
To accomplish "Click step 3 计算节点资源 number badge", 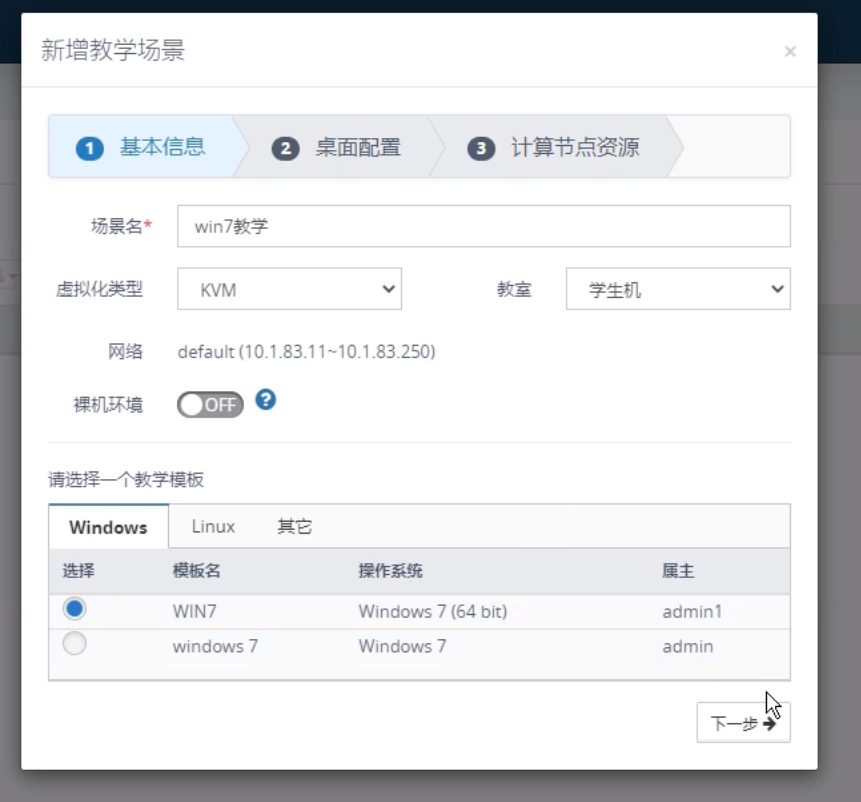I will pyautogui.click(x=481, y=149).
